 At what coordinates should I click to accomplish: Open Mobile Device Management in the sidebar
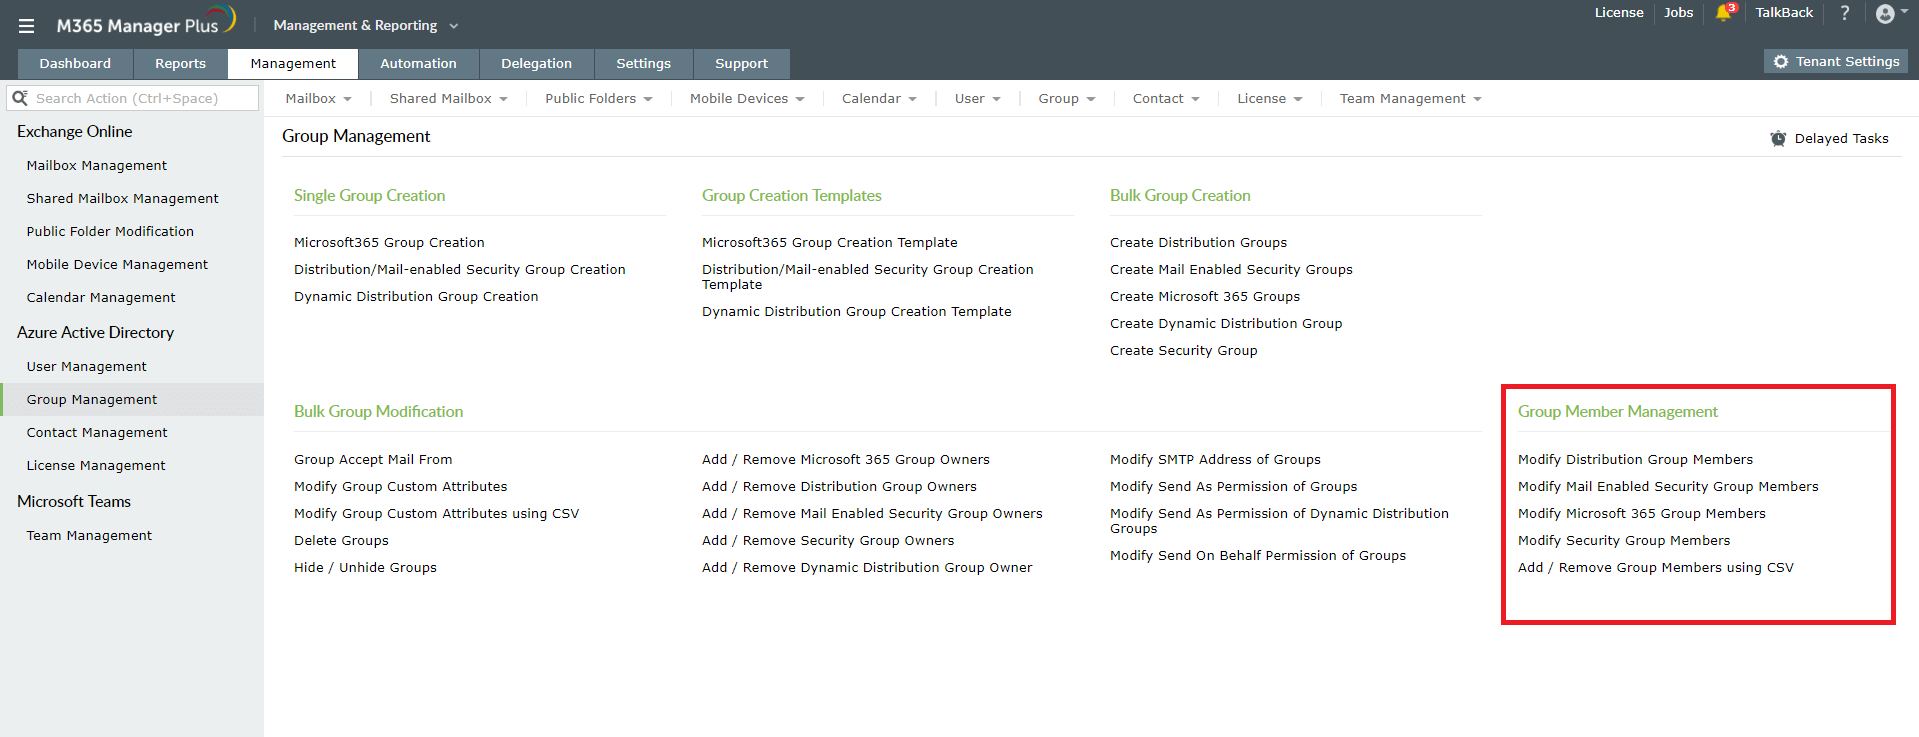117,264
